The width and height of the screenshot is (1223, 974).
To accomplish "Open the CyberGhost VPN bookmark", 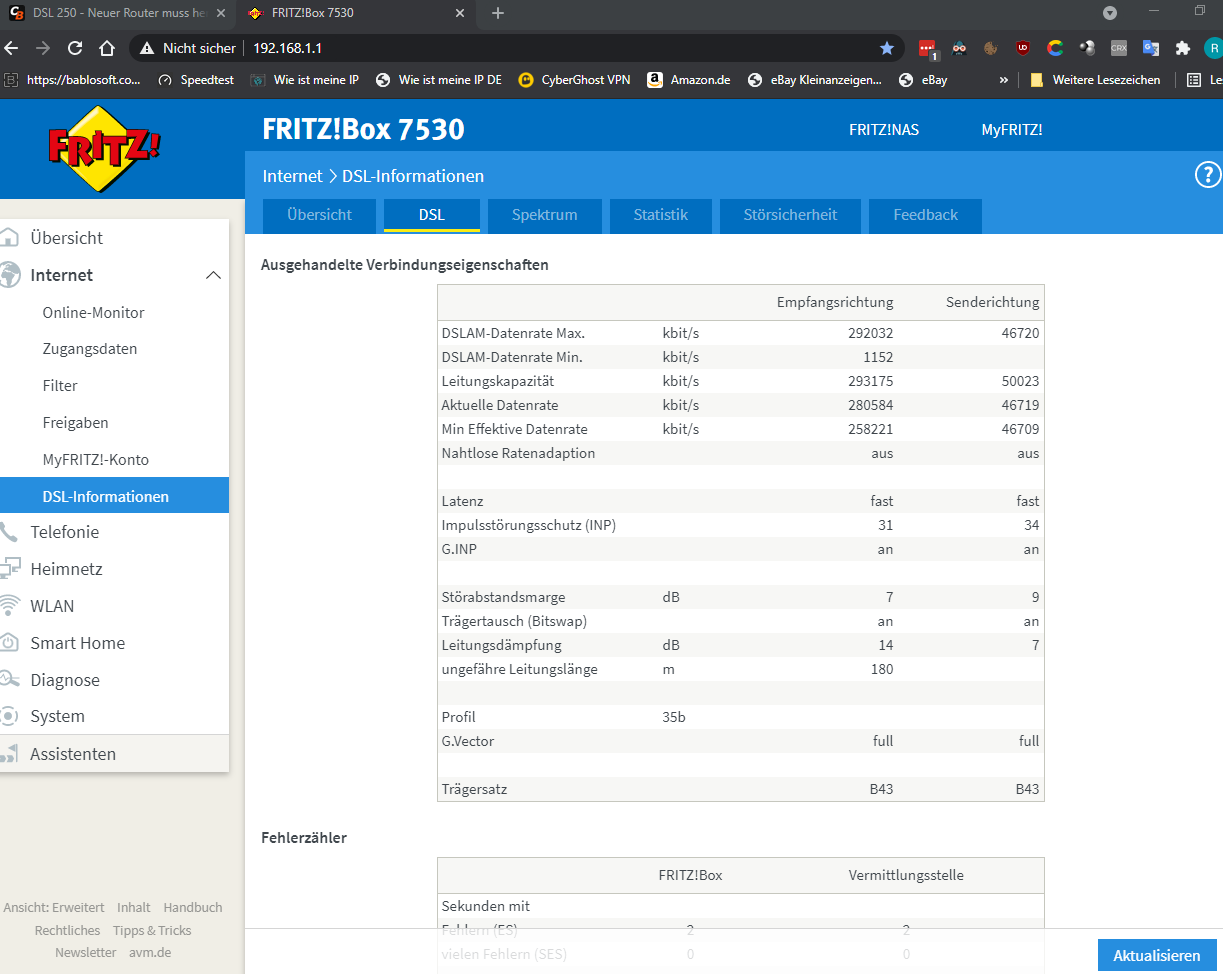I will (x=574, y=80).
